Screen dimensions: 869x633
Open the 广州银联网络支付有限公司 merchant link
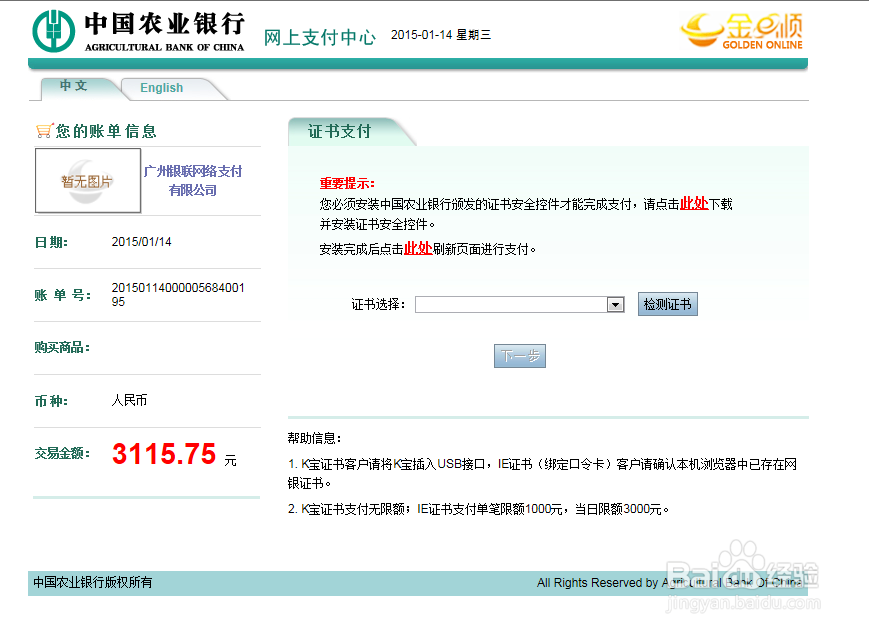(193, 181)
